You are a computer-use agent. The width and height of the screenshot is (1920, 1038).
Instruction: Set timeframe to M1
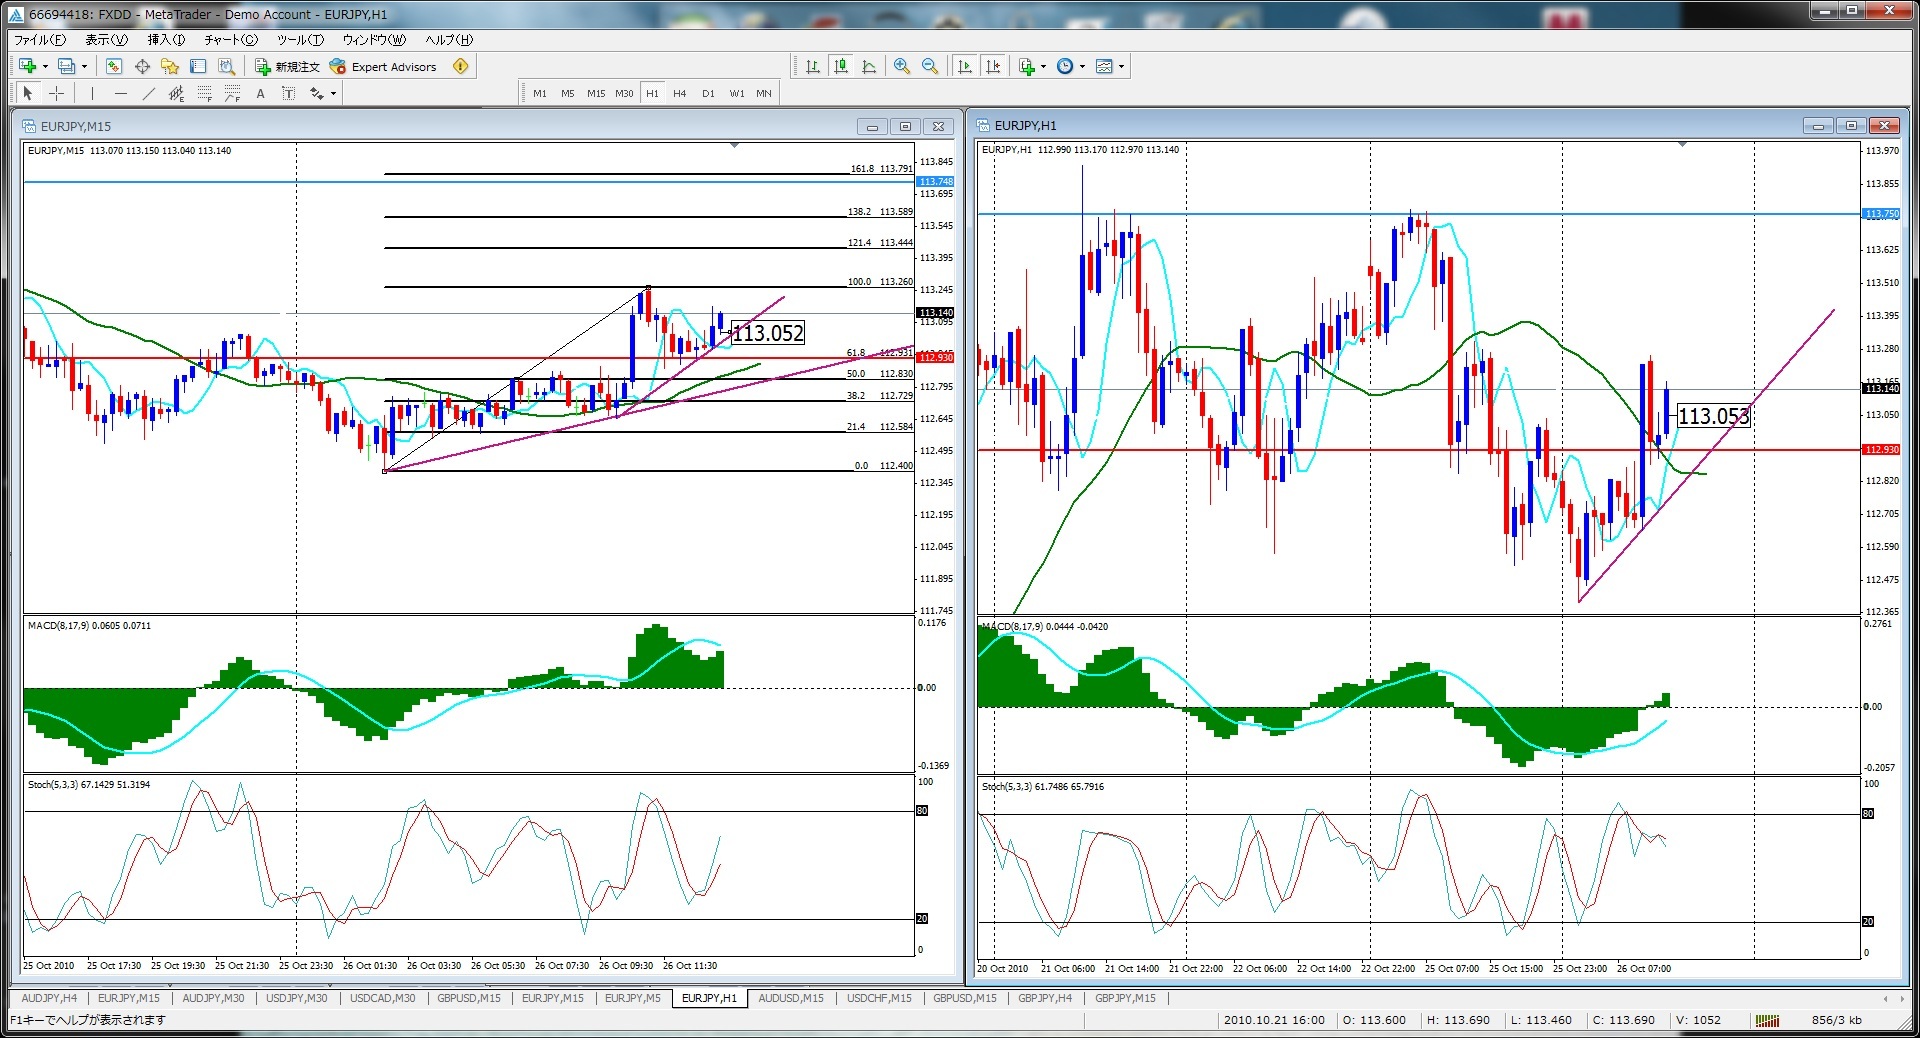click(x=540, y=93)
